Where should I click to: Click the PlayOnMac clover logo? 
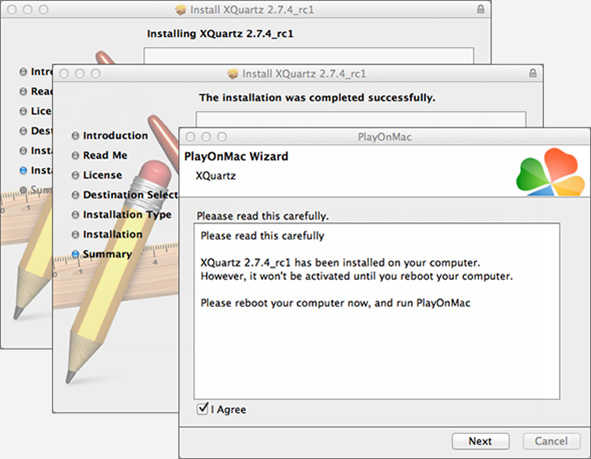coord(550,172)
